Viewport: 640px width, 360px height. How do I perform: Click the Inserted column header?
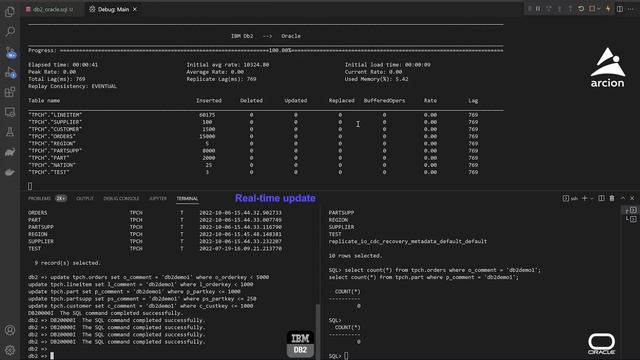coord(209,100)
